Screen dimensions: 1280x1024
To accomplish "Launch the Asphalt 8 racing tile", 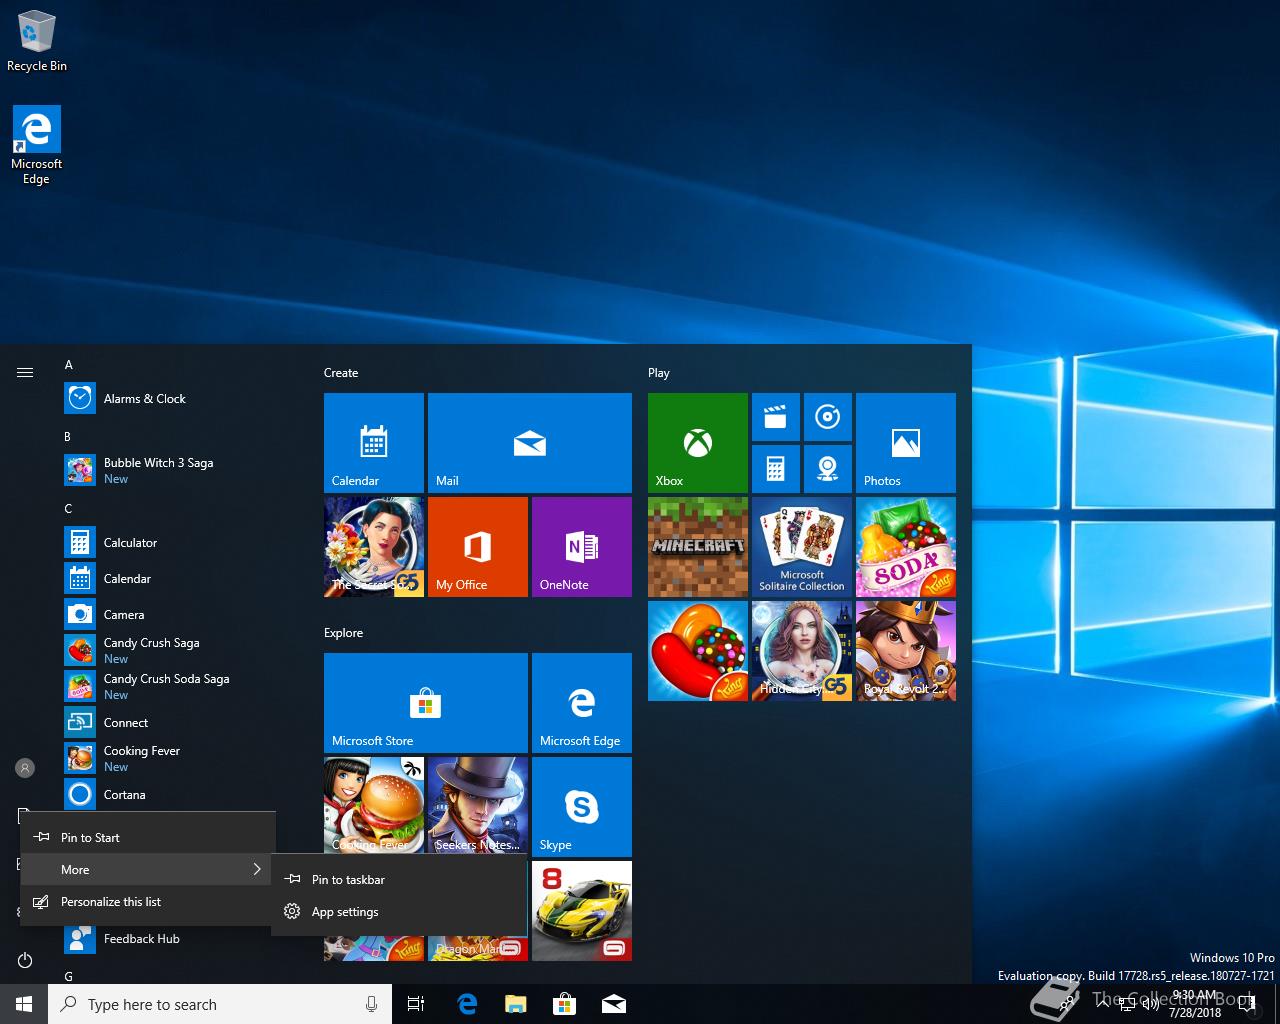I will tap(582, 911).
